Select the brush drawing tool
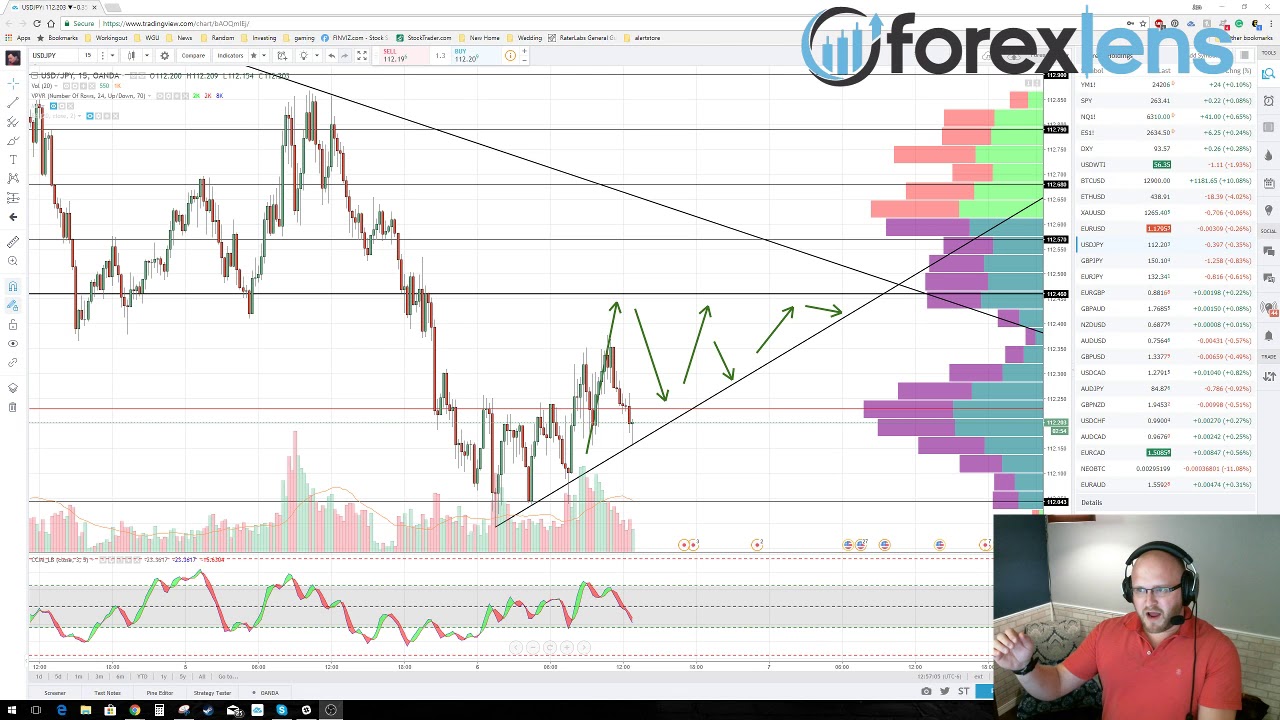 click(13, 140)
